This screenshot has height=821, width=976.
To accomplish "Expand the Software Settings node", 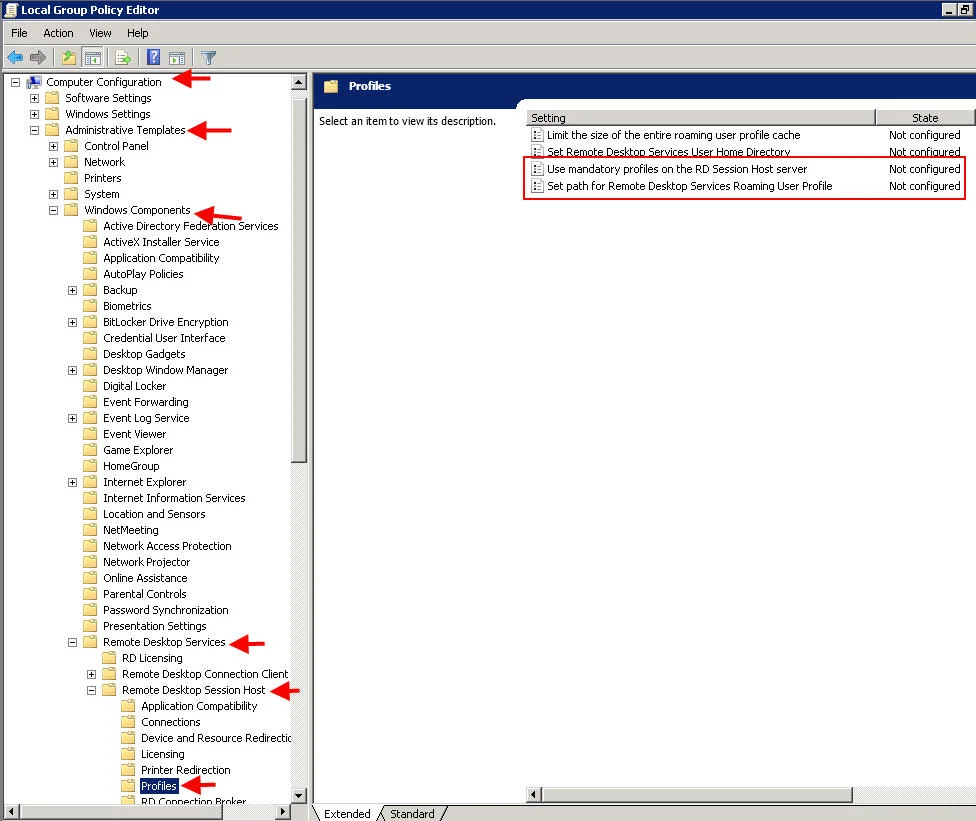I will point(34,98).
